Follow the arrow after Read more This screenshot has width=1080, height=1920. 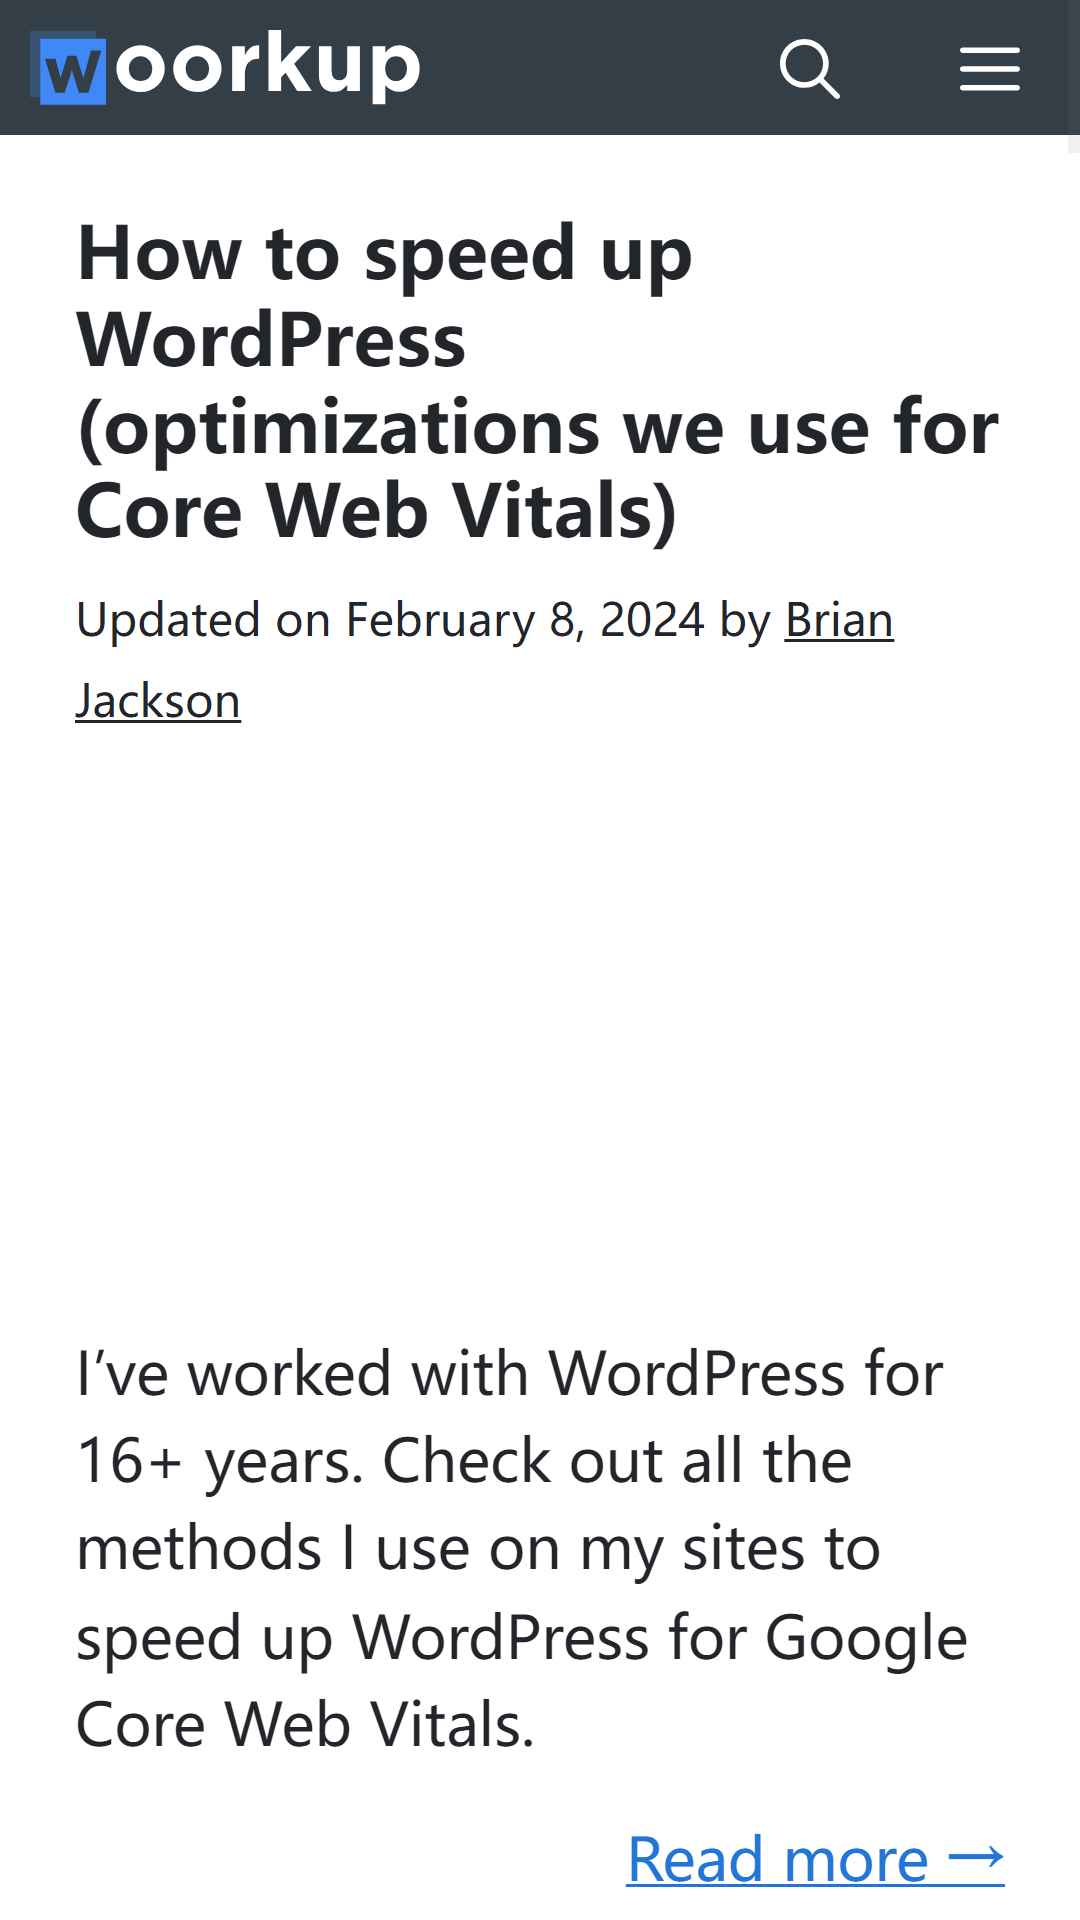(x=976, y=1857)
